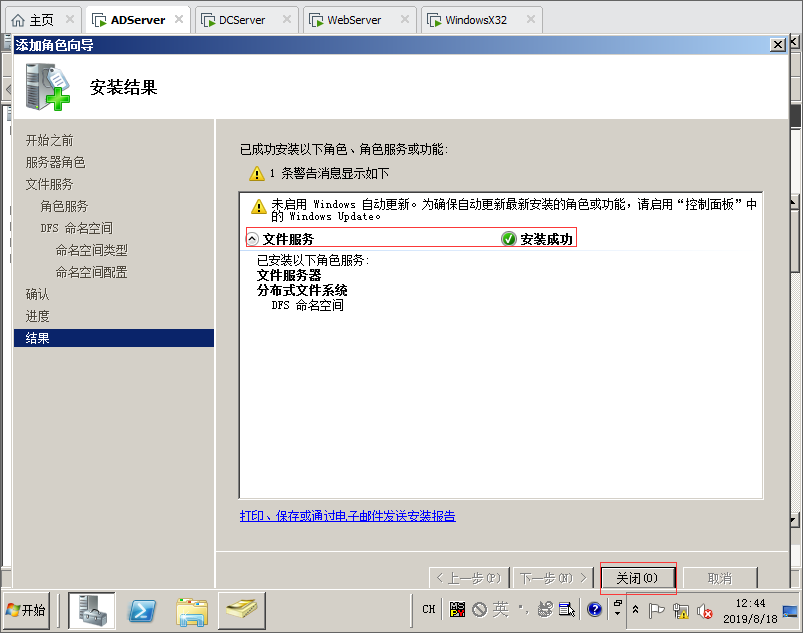Open the Action Center flag icon
The image size is (803, 633).
coord(656,610)
